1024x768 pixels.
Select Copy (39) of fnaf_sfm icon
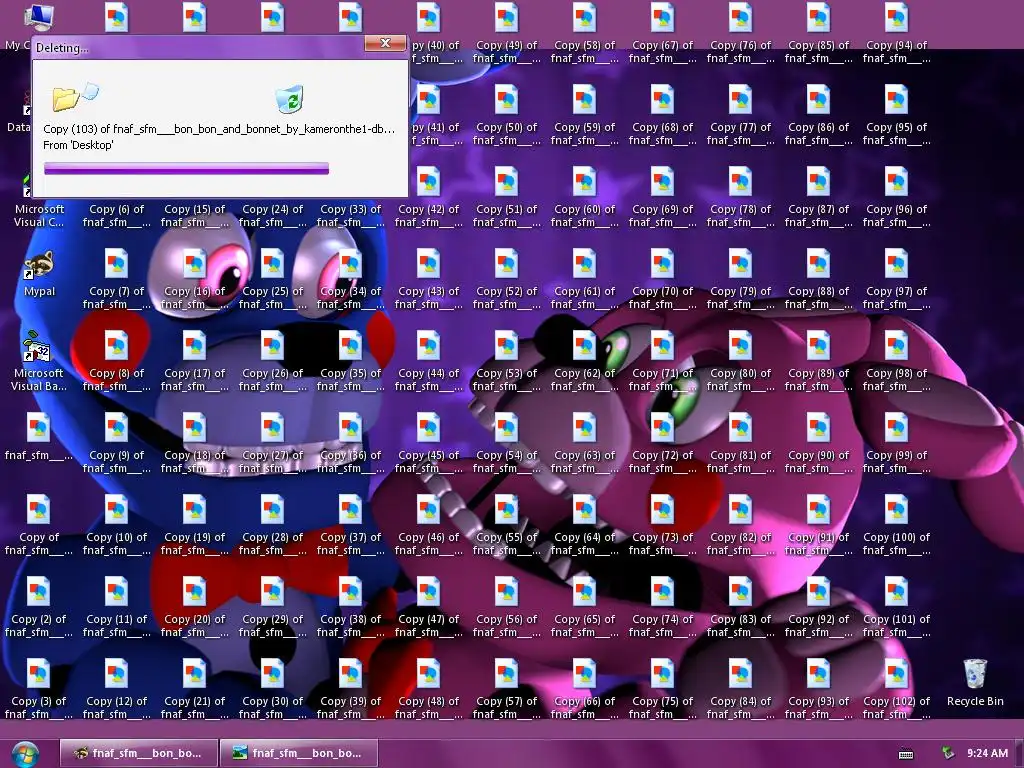350,689
